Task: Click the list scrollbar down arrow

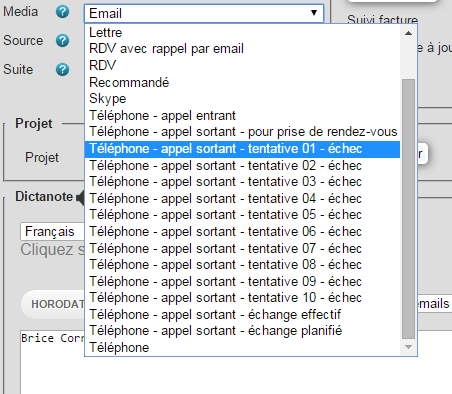Action: [408, 347]
